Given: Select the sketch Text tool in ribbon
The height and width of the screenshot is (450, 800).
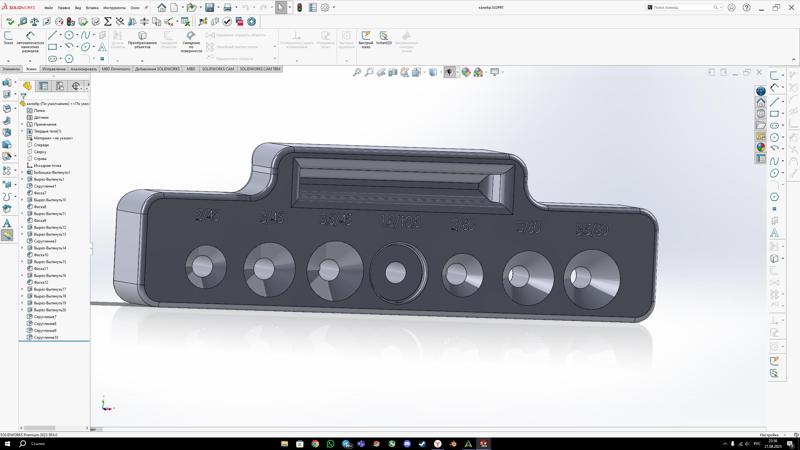Looking at the screenshot, I should click(102, 47).
